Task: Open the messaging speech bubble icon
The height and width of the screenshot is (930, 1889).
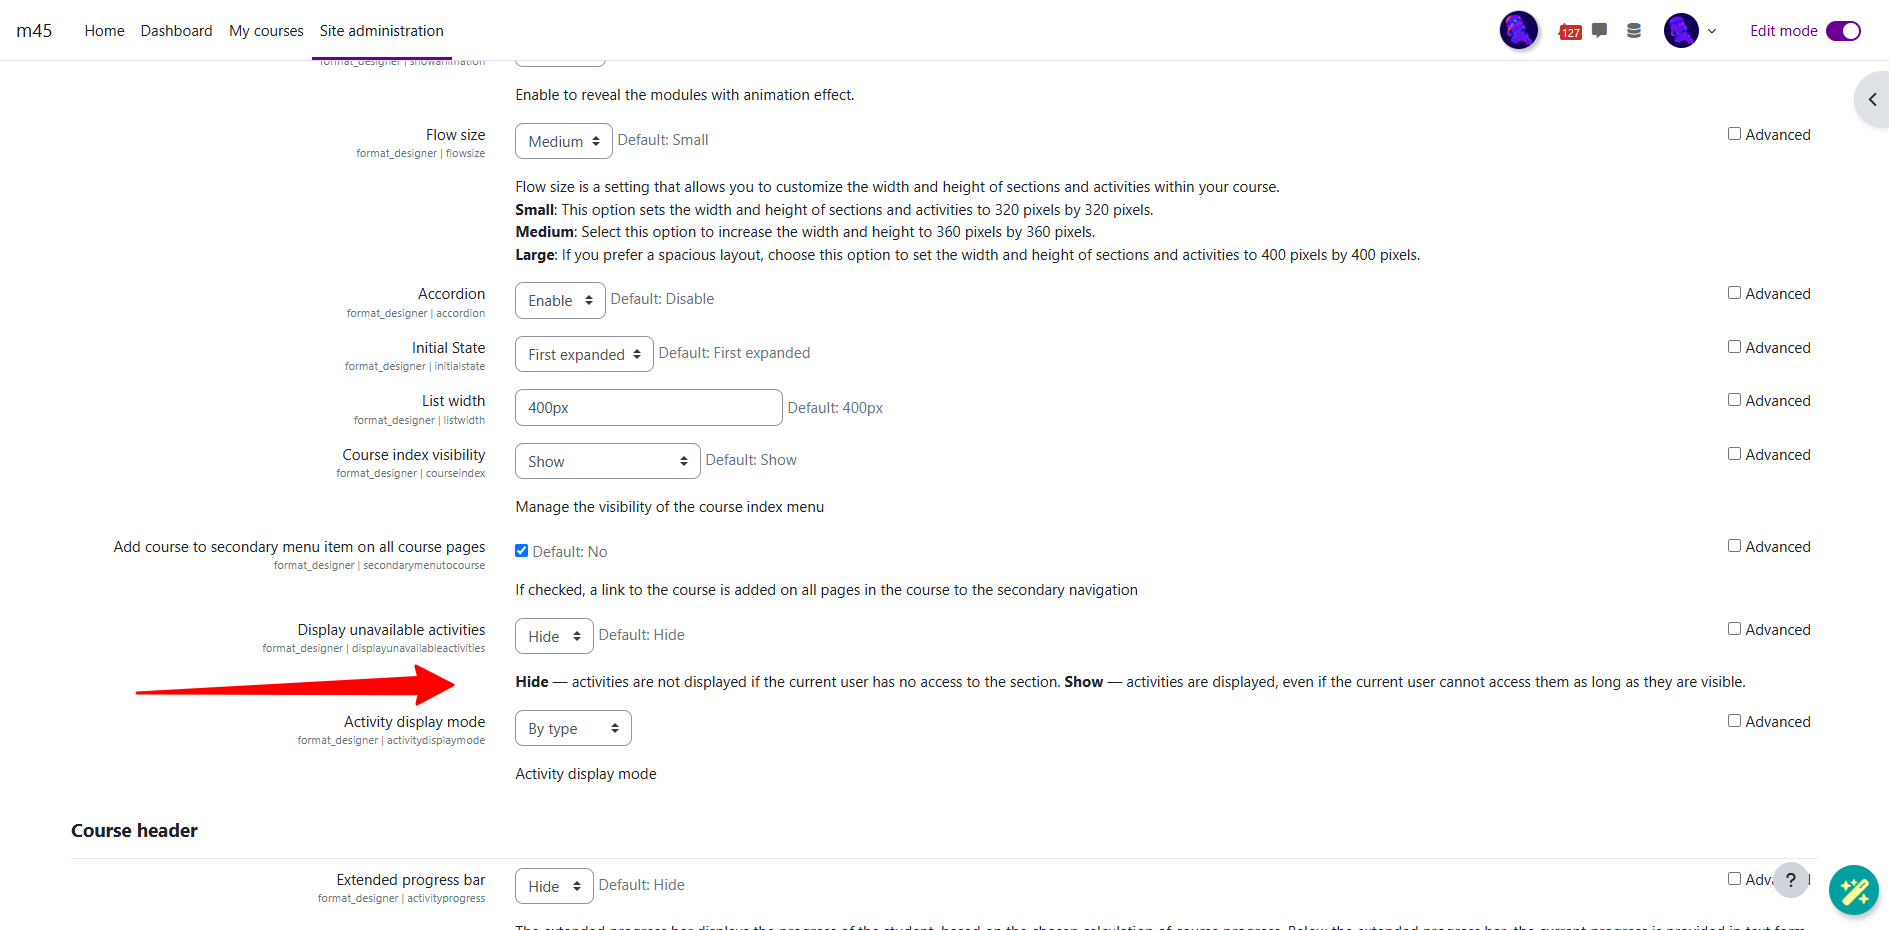Action: tap(1600, 30)
